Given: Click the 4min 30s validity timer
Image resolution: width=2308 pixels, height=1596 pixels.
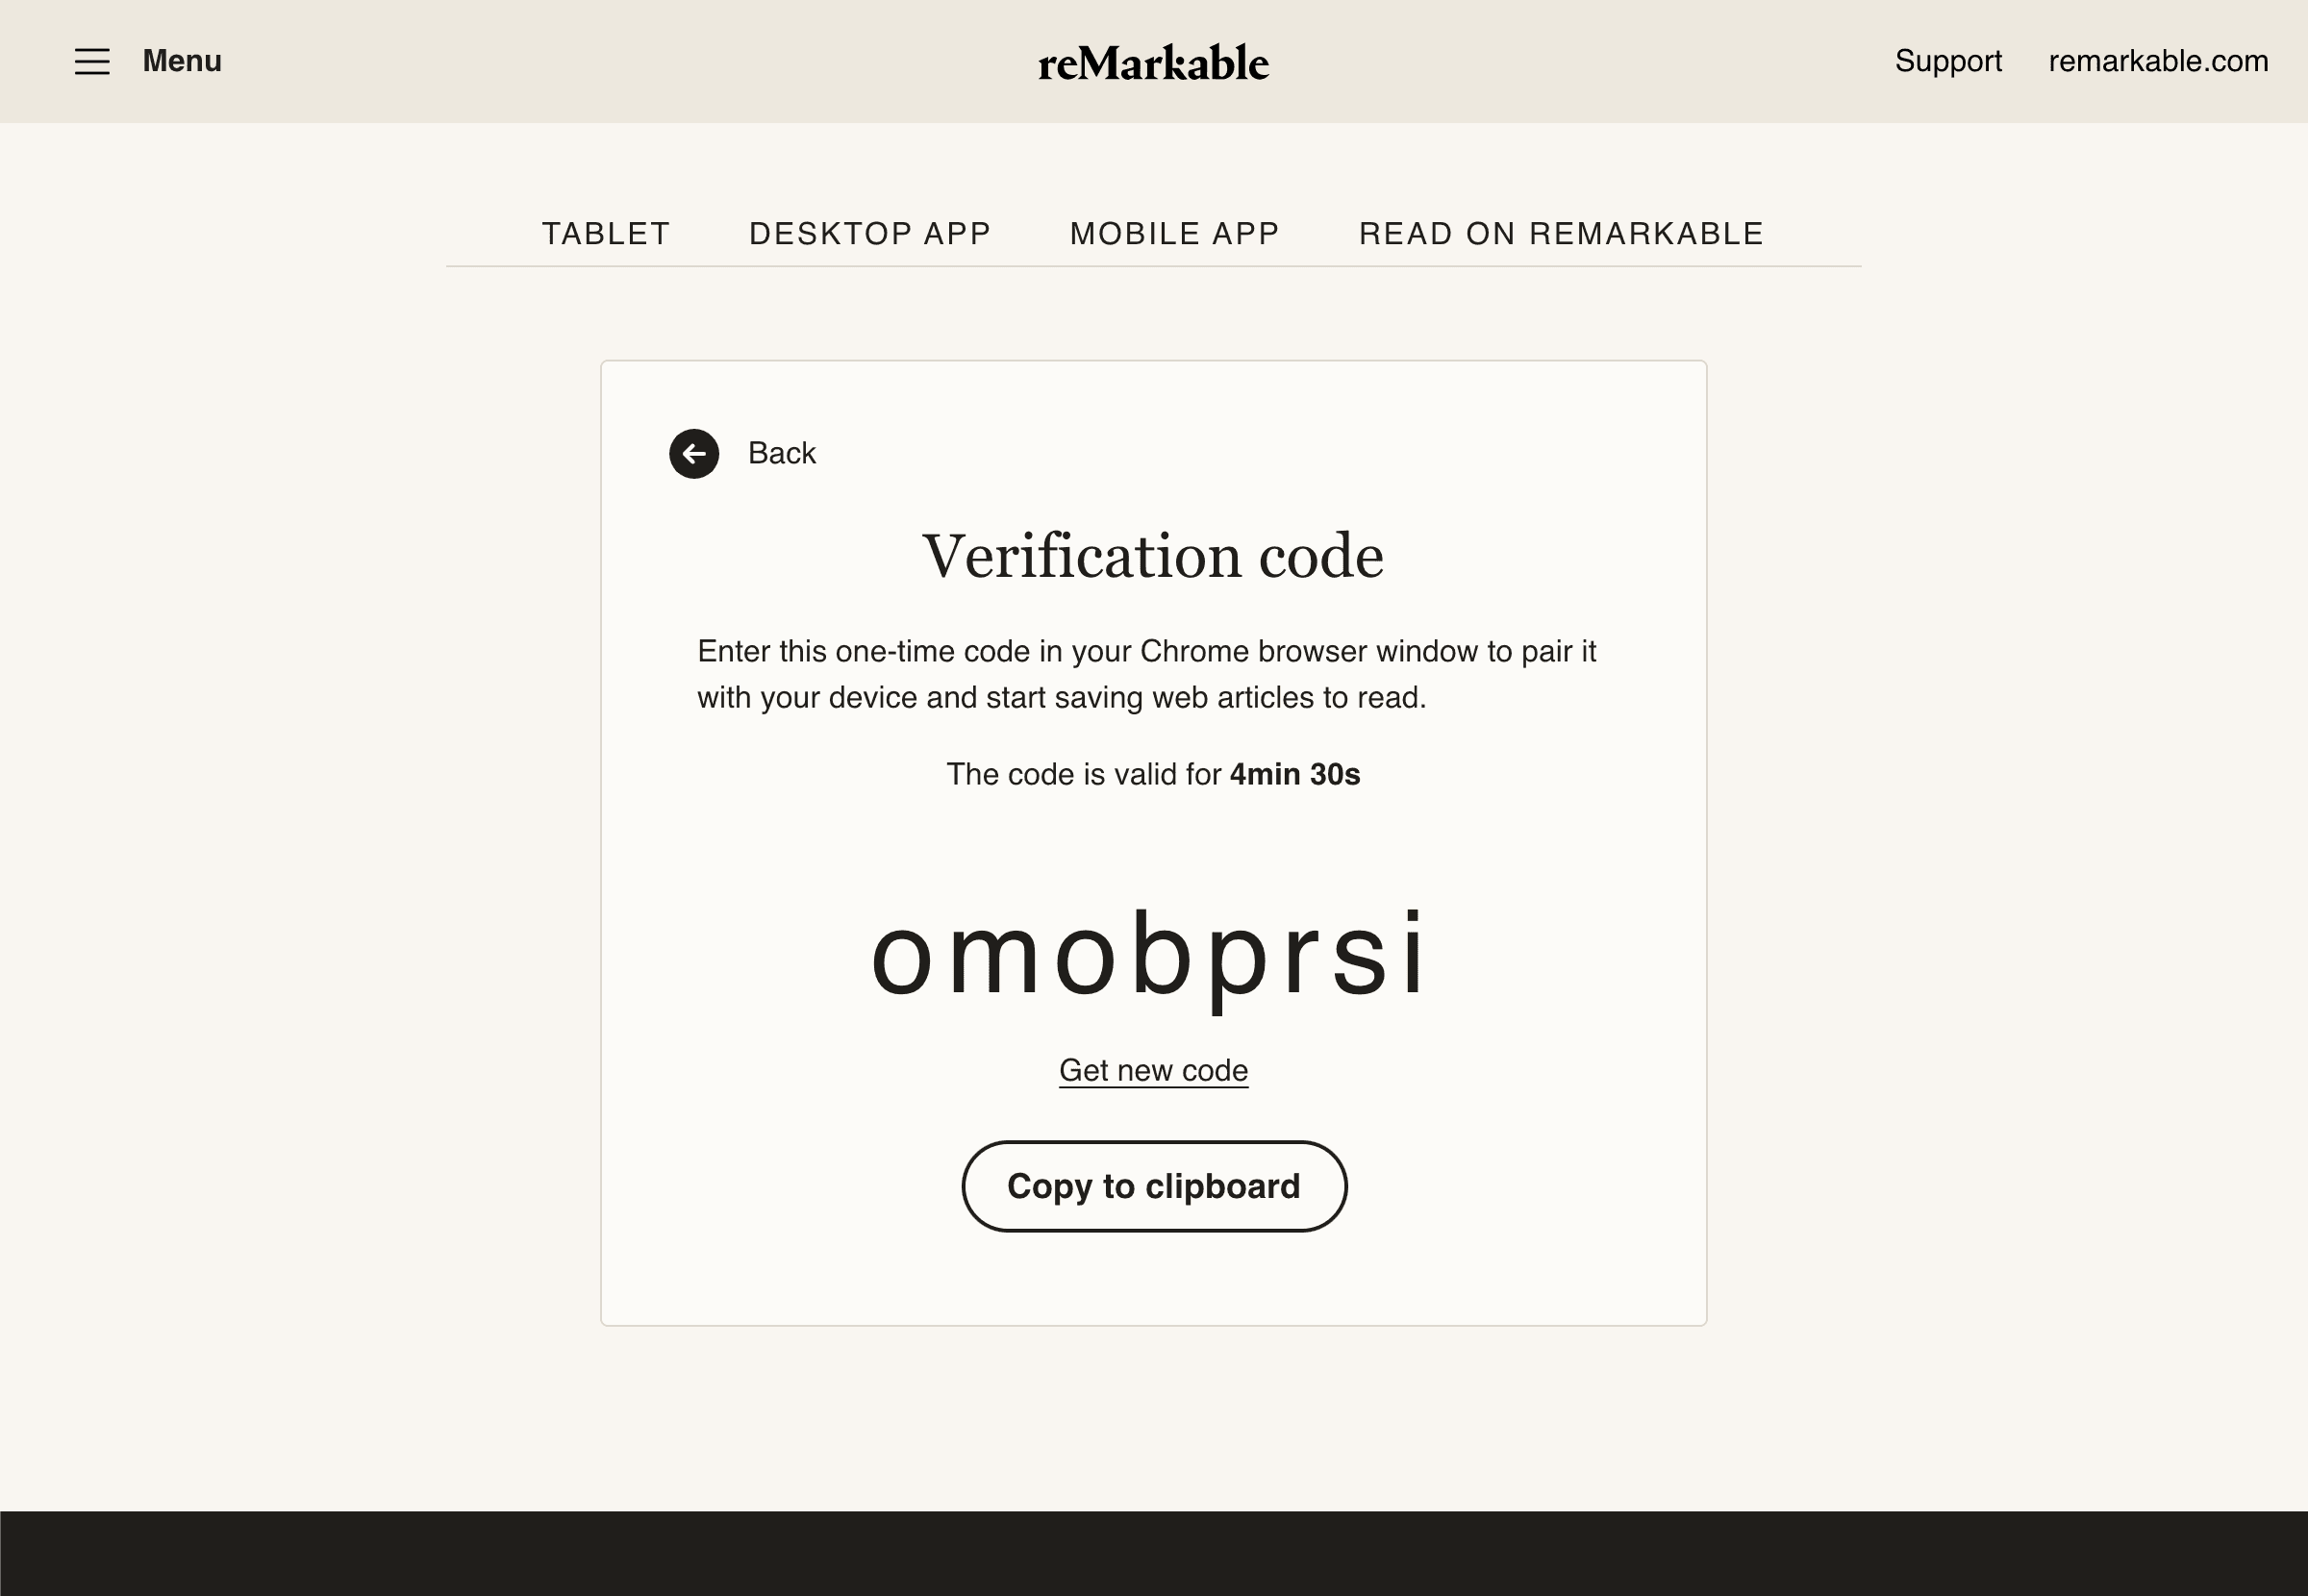Looking at the screenshot, I should coord(1295,774).
